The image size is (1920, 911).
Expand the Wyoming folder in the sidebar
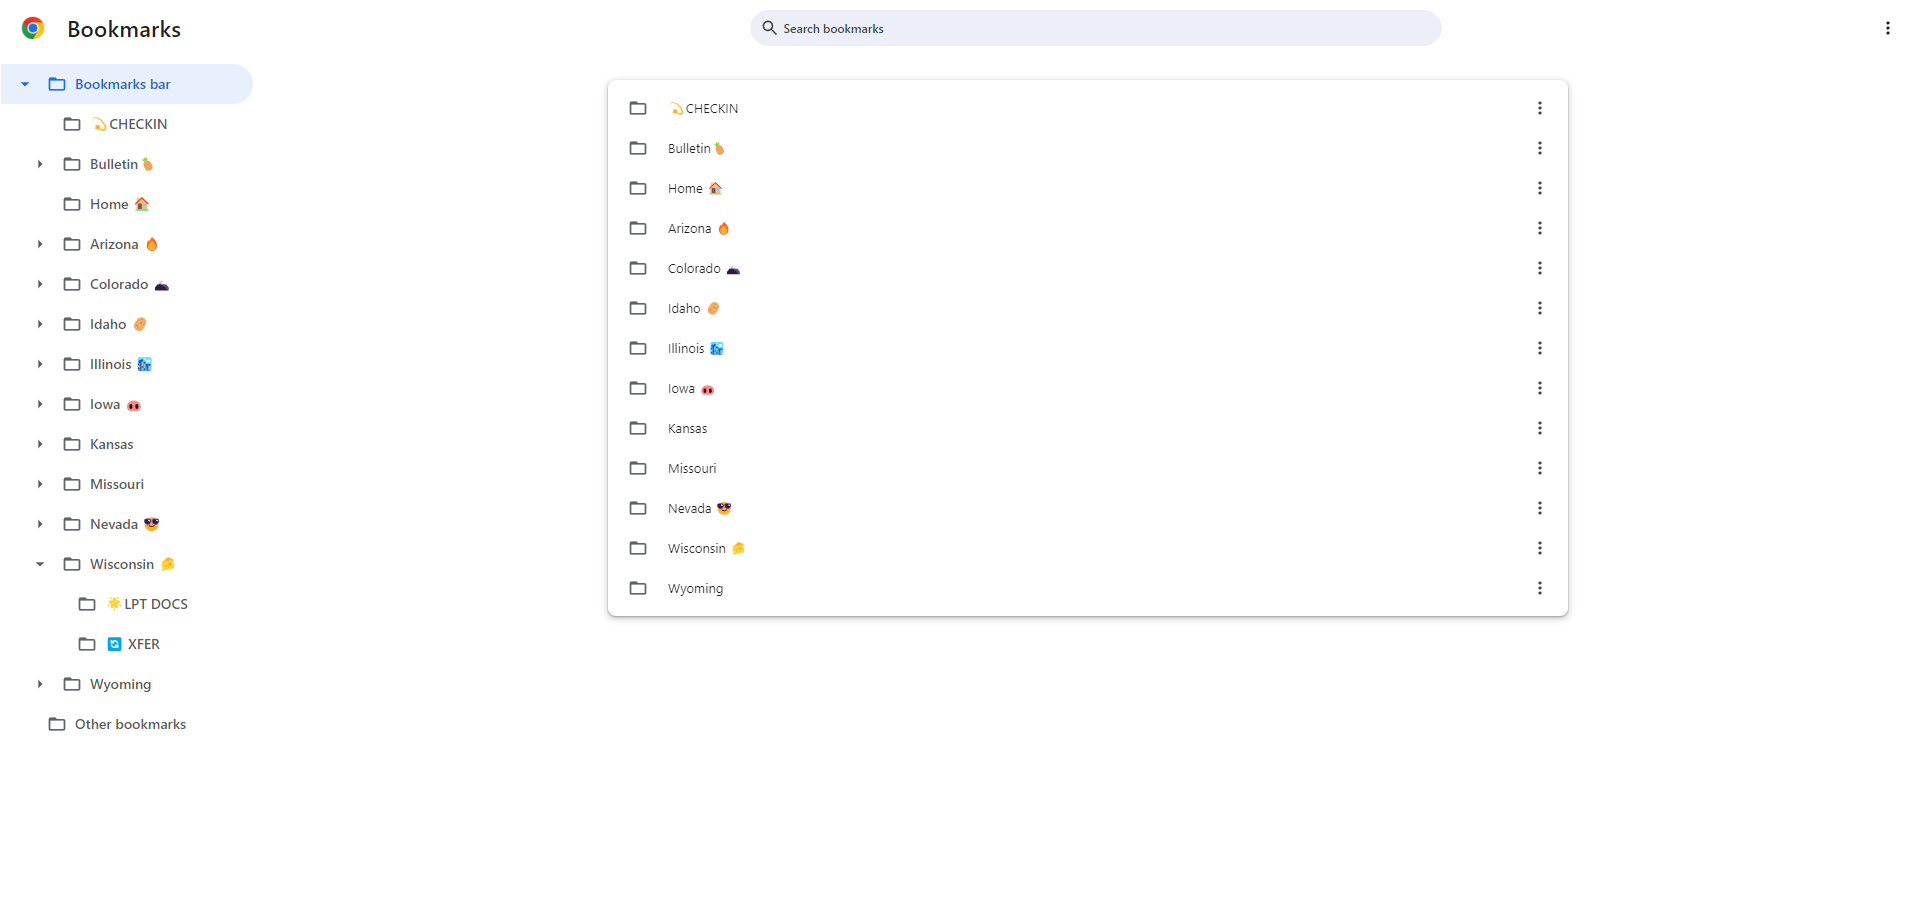pos(40,684)
